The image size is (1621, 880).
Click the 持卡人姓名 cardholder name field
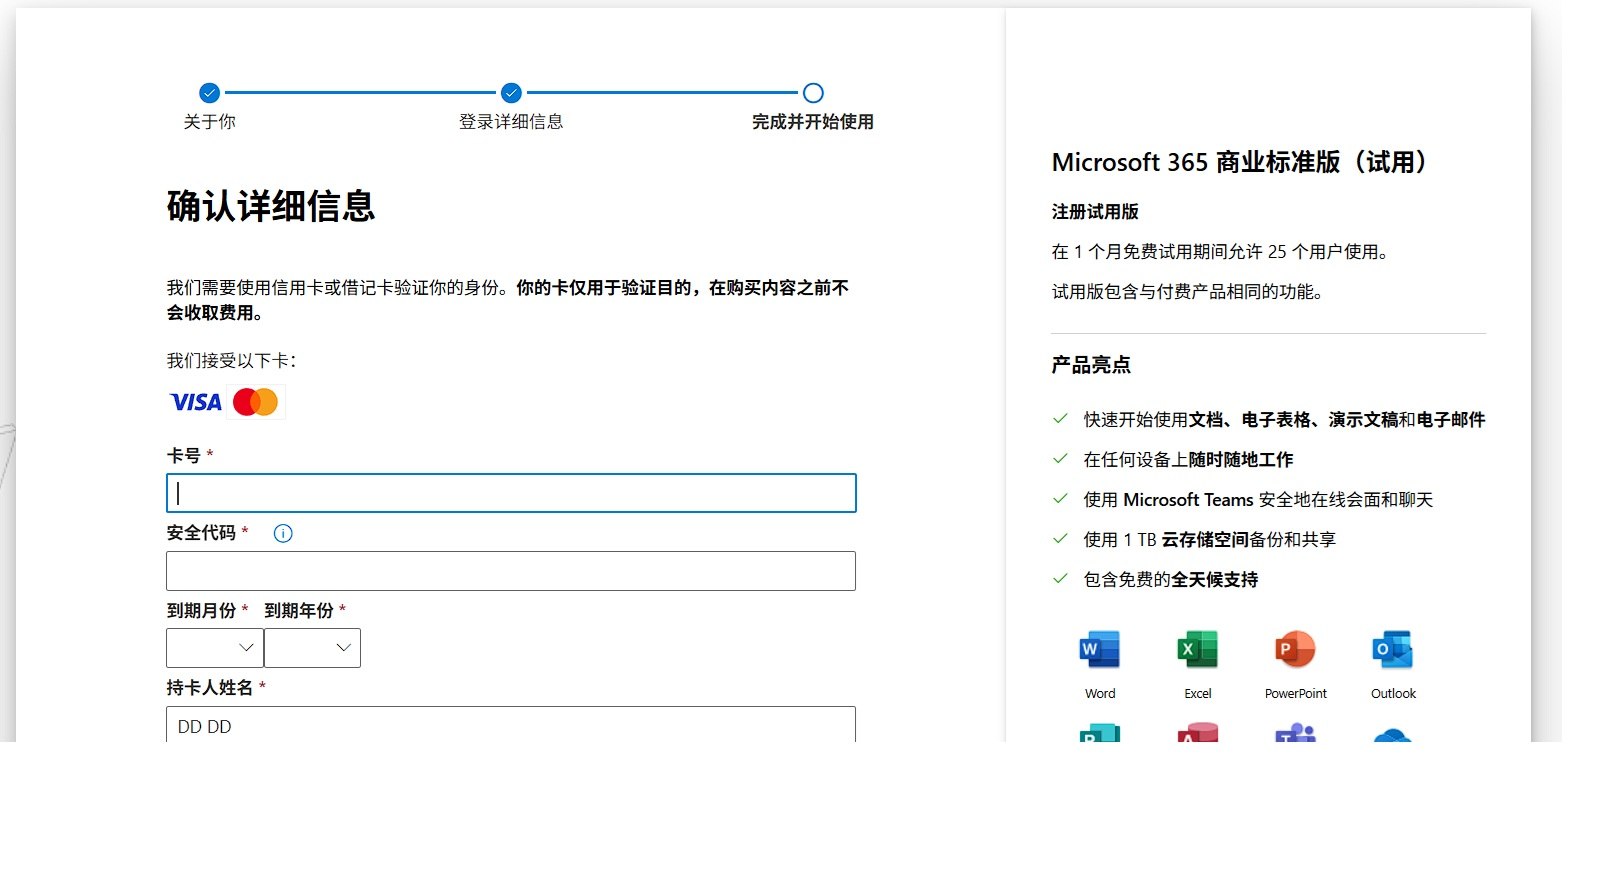pyautogui.click(x=511, y=725)
